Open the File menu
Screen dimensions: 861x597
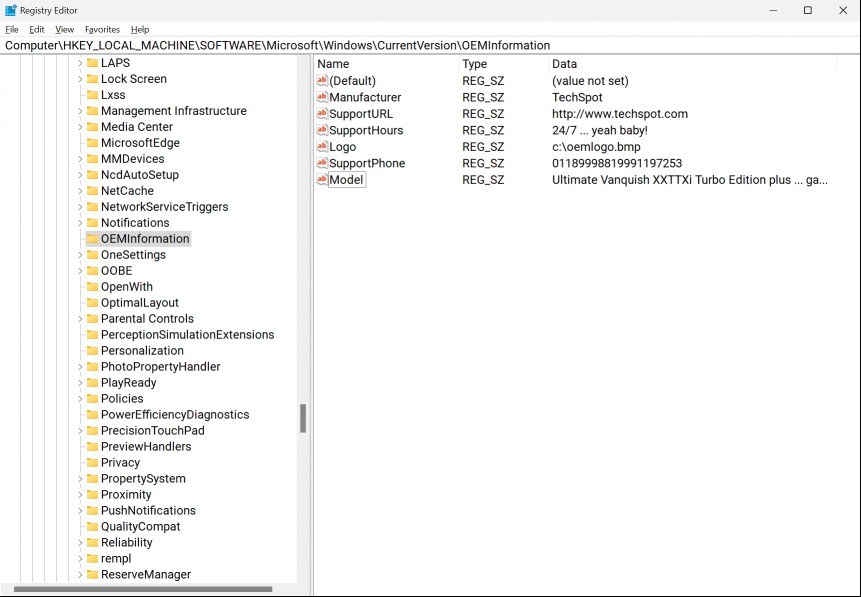click(12, 30)
